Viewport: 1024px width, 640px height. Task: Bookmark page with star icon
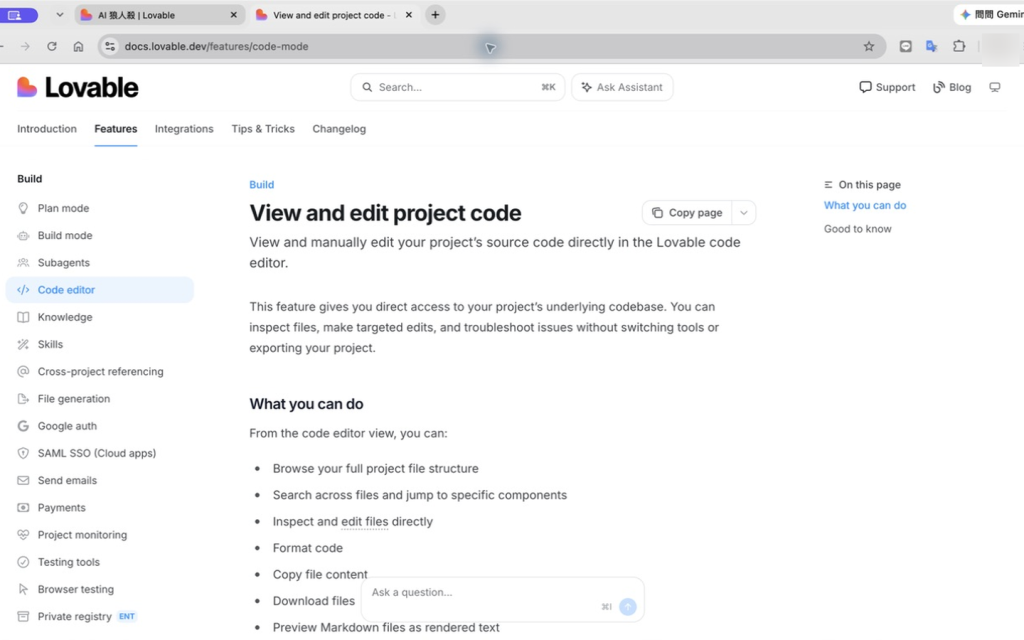[x=869, y=46]
